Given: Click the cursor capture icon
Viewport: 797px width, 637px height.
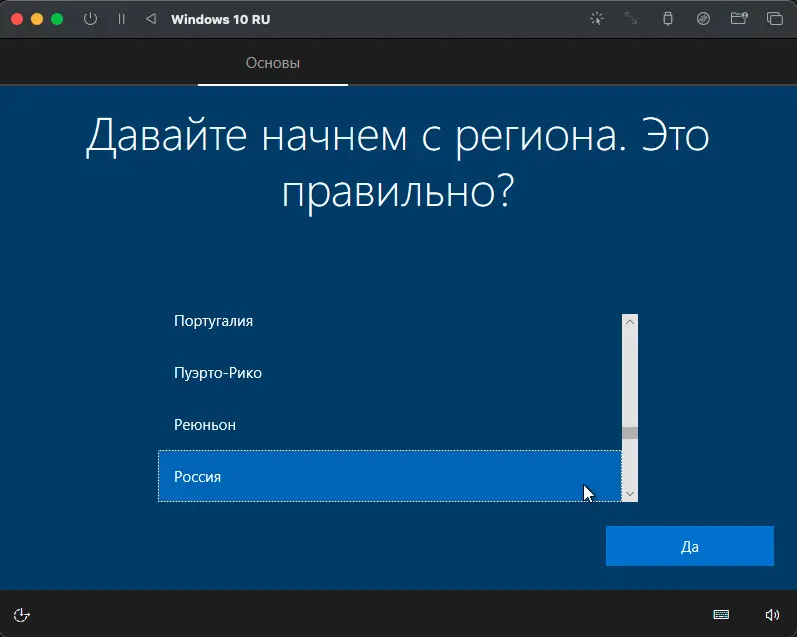Looking at the screenshot, I should (x=597, y=19).
